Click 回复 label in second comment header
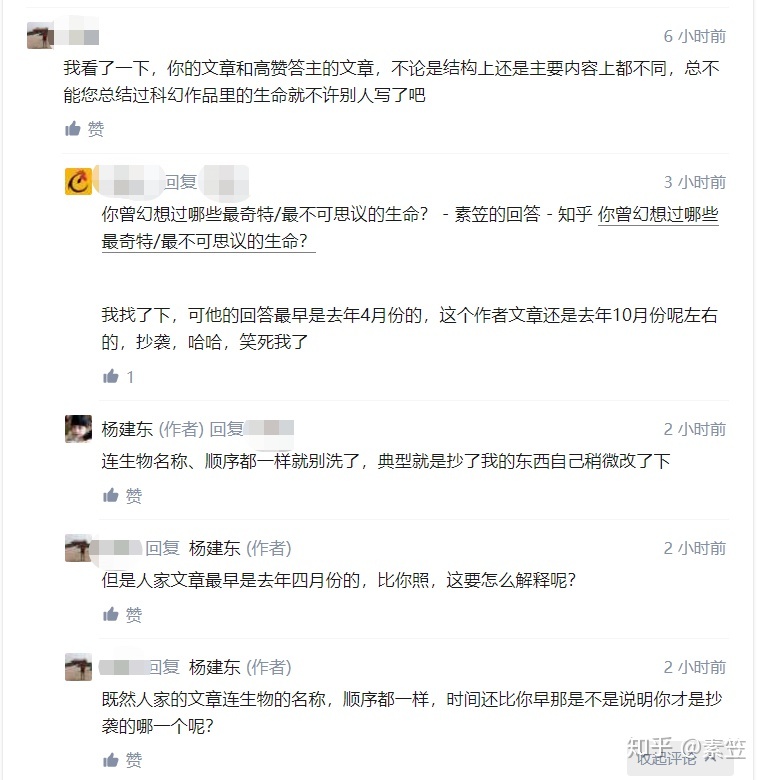Image resolution: width=765 pixels, height=780 pixels. (181, 182)
